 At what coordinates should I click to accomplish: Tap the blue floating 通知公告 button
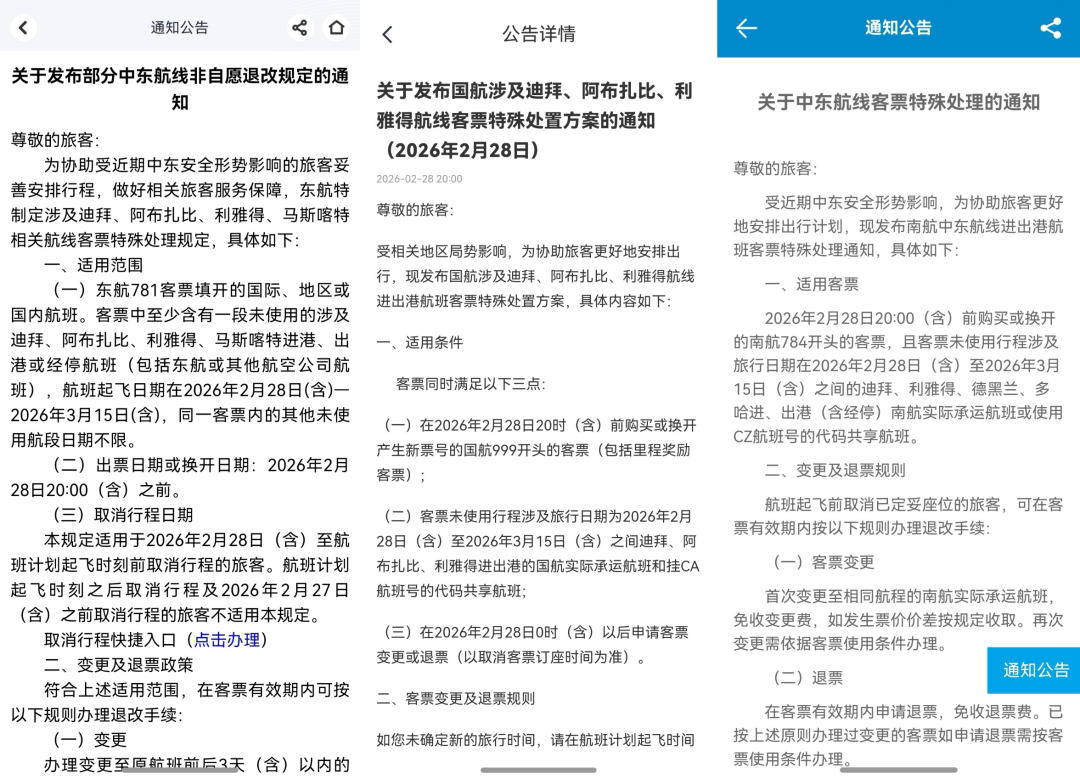[x=1035, y=670]
